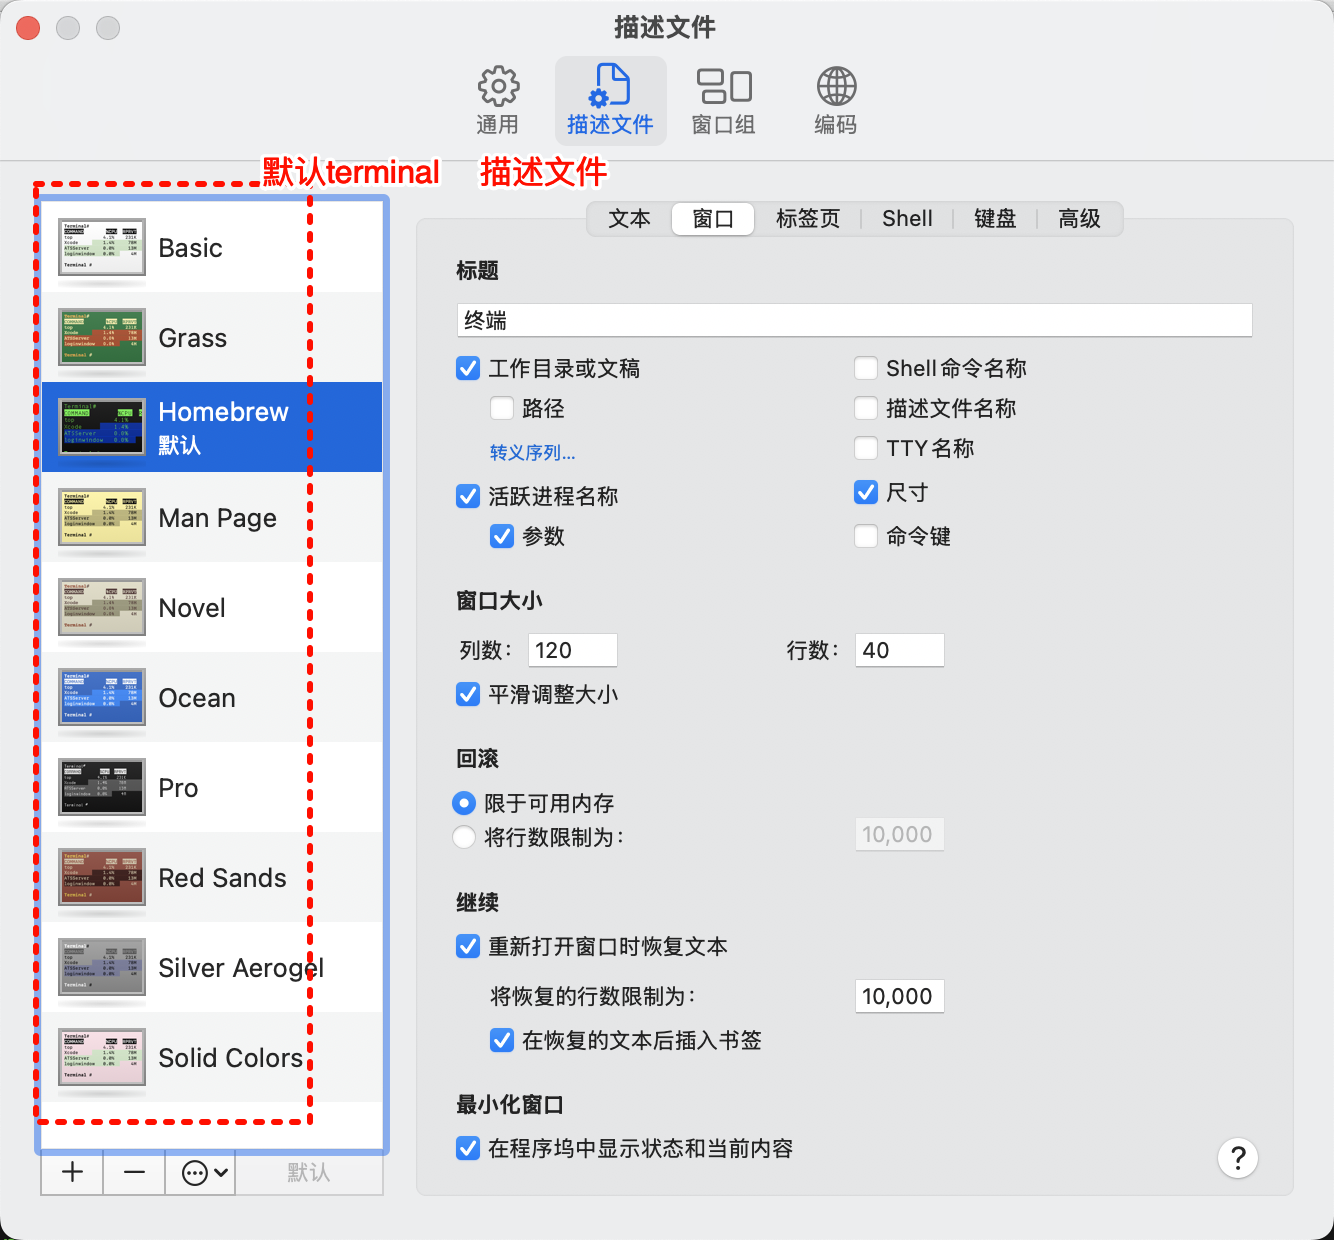The width and height of the screenshot is (1334, 1240).
Task: Remove selected profile with the − icon
Action: pyautogui.click(x=133, y=1172)
